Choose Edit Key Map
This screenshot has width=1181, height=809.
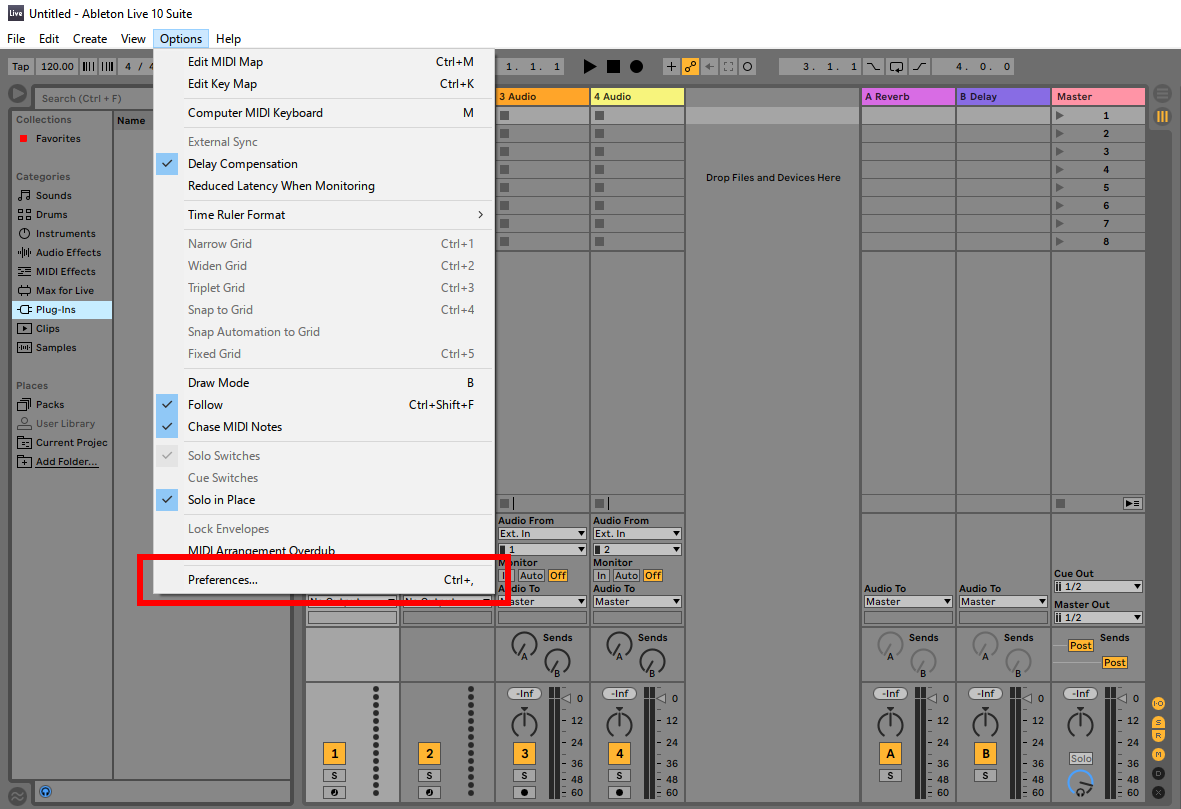point(324,84)
